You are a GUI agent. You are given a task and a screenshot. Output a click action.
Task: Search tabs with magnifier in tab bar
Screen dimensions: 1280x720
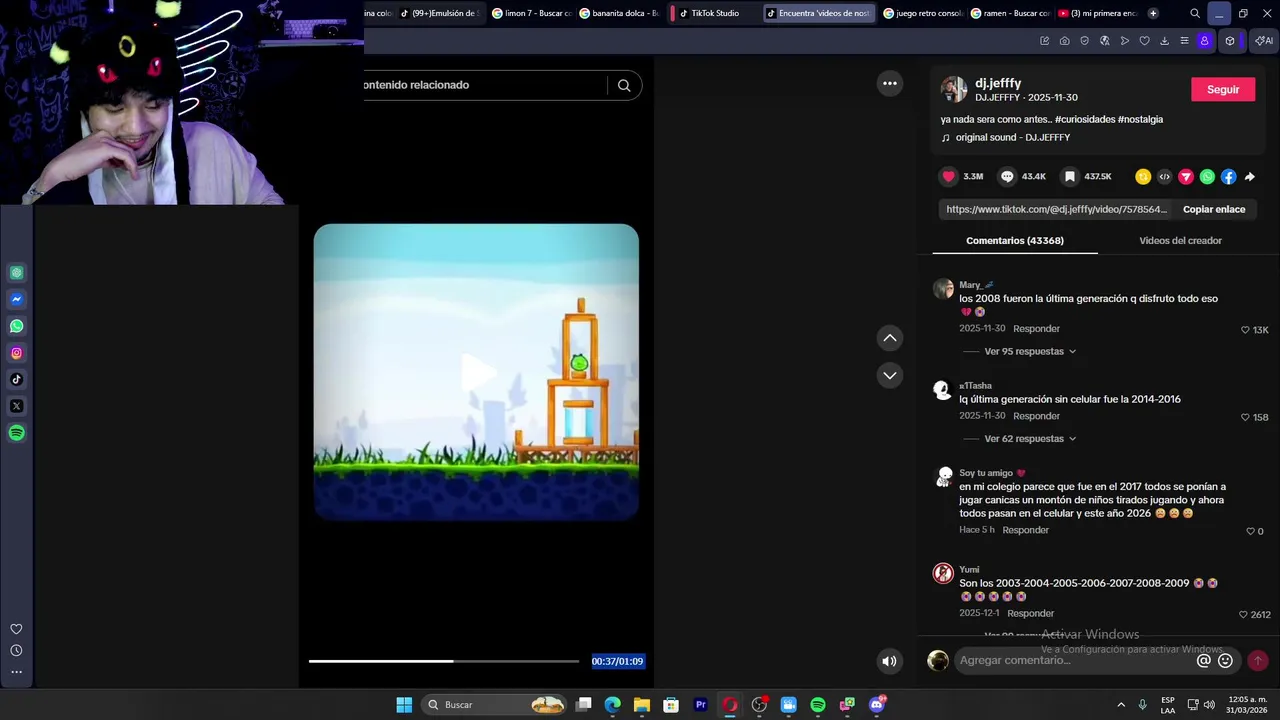click(x=1195, y=13)
